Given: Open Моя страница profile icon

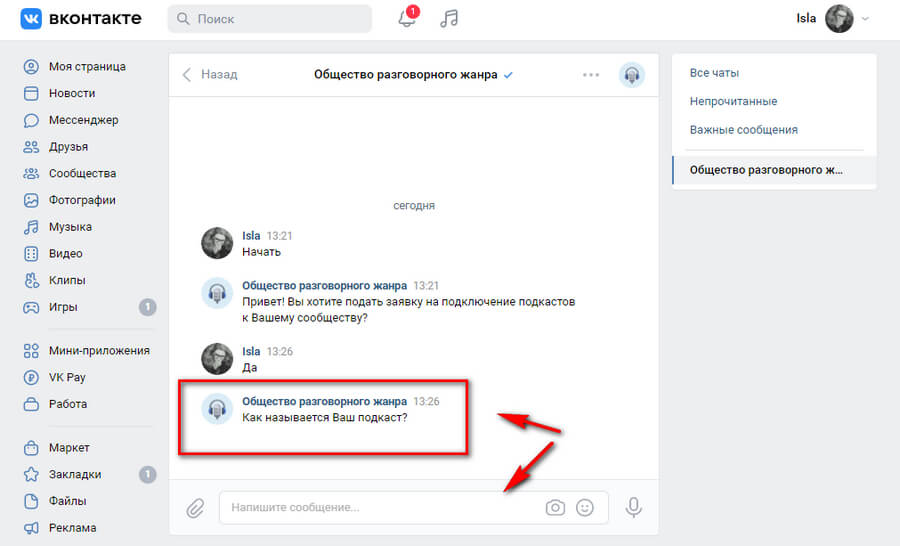Looking at the screenshot, I should 31,67.
